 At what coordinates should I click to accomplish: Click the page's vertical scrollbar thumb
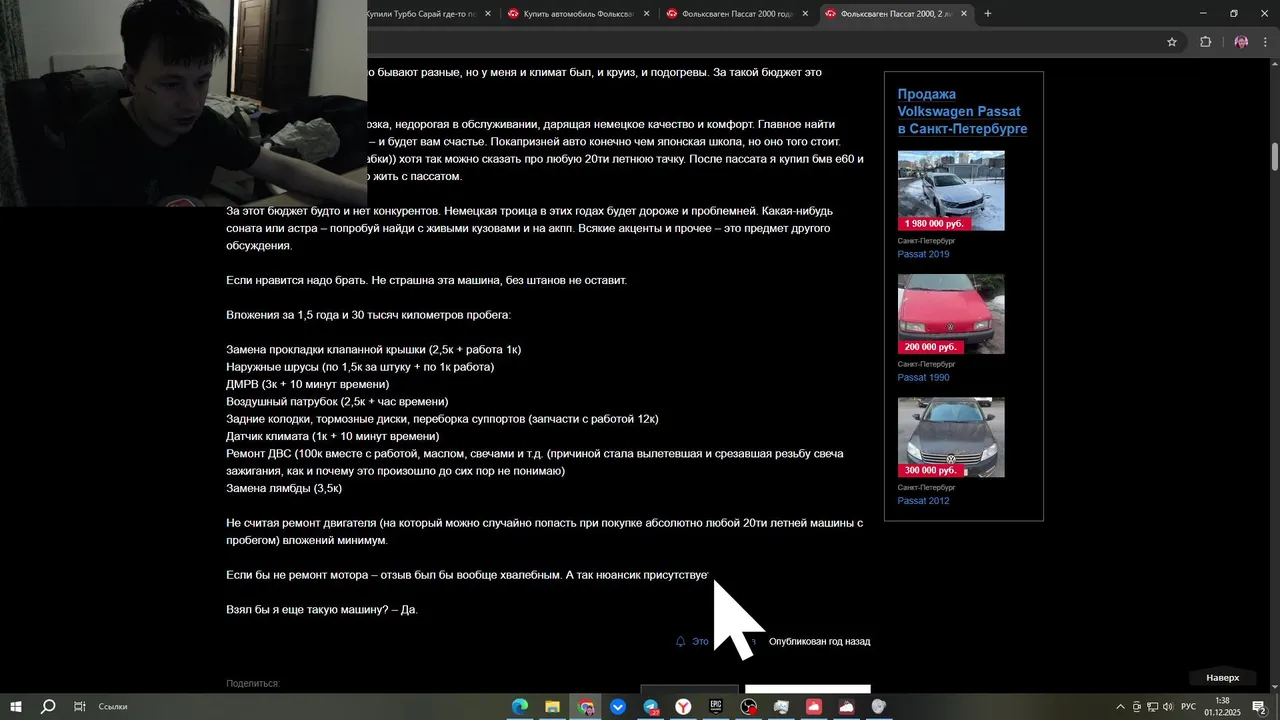(x=1275, y=157)
